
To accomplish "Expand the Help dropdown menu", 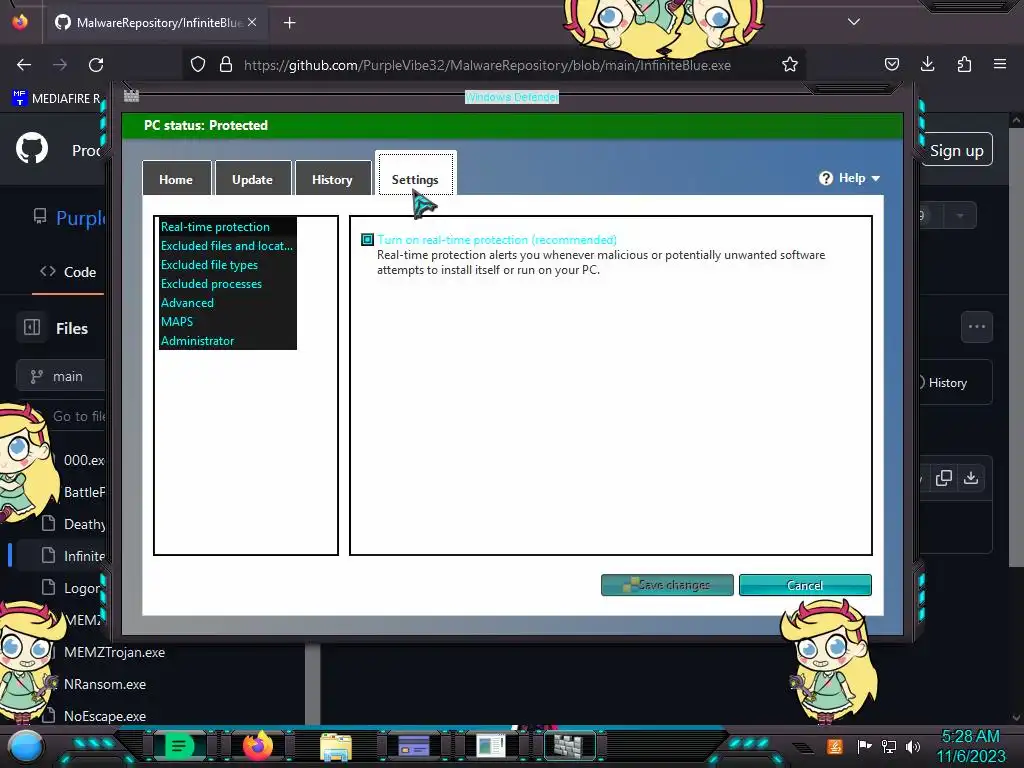I will (850, 178).
